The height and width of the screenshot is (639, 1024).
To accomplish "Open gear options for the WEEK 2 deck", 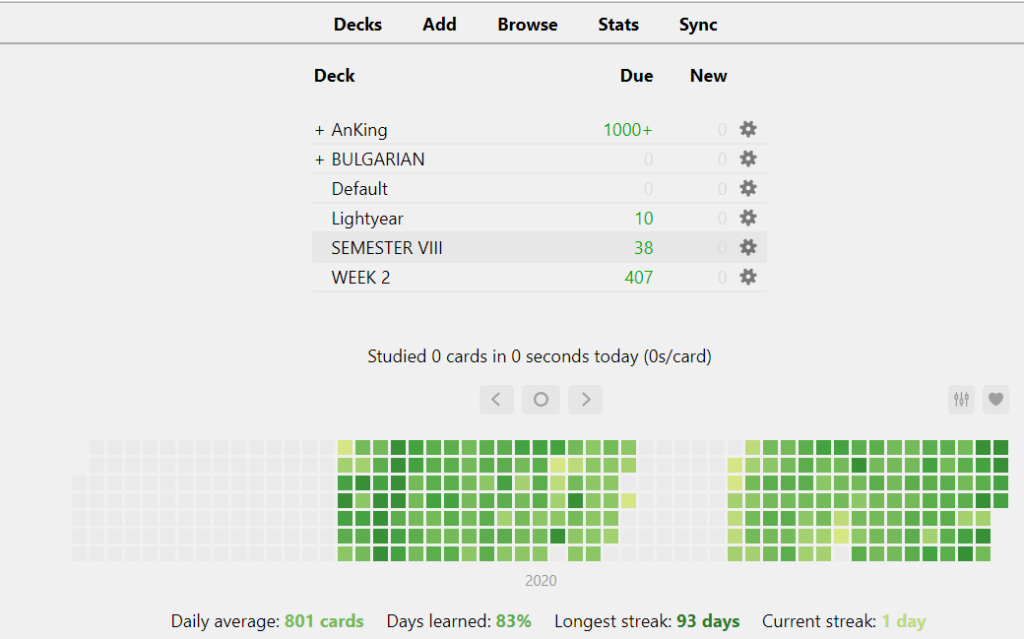I will pyautogui.click(x=747, y=277).
